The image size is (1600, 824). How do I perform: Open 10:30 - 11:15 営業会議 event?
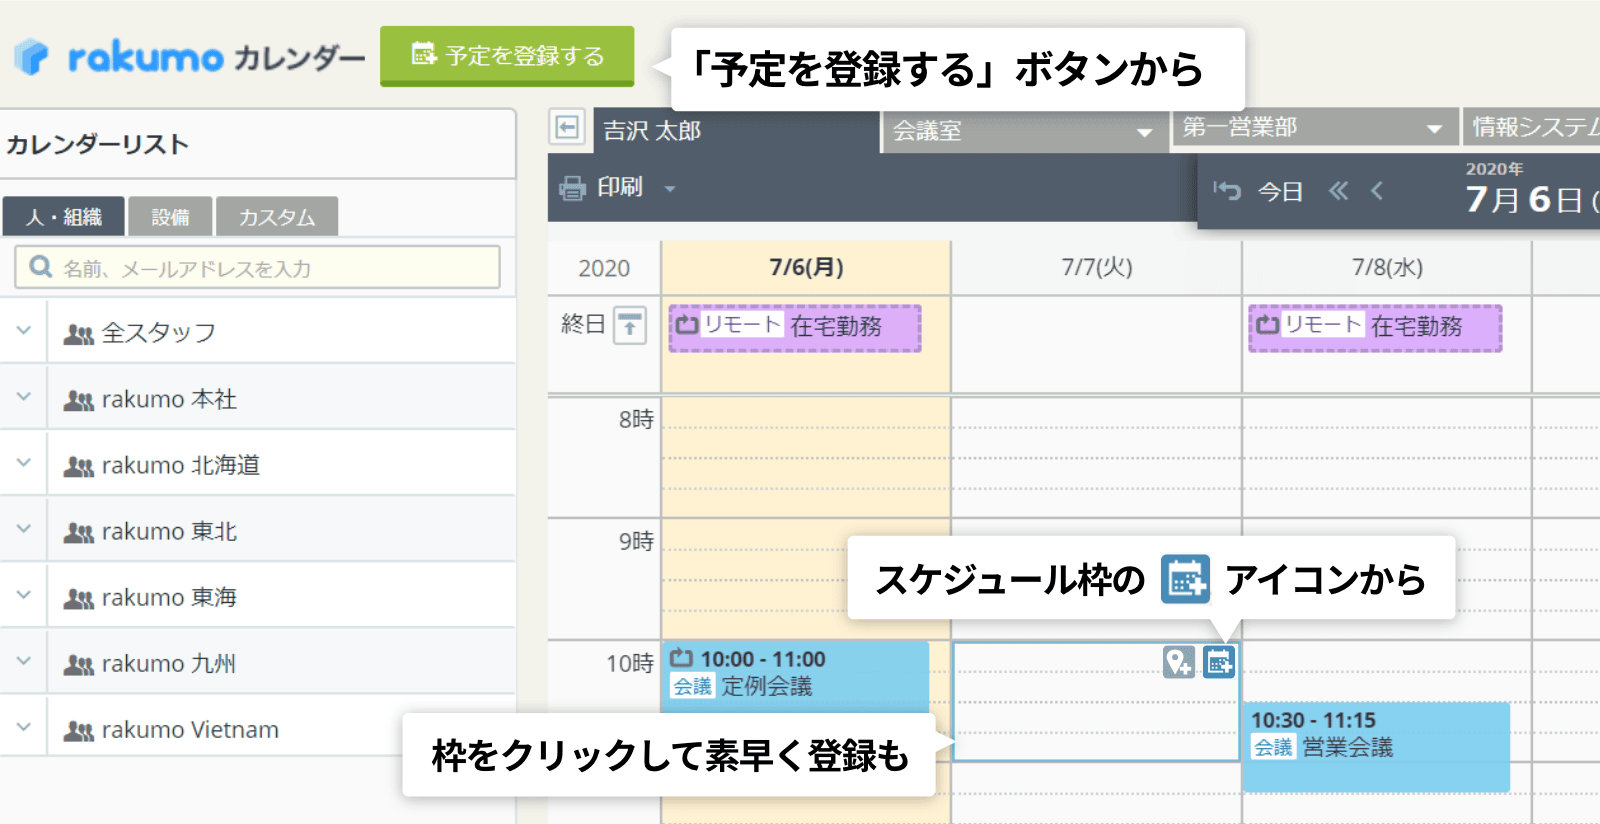(x=1376, y=746)
